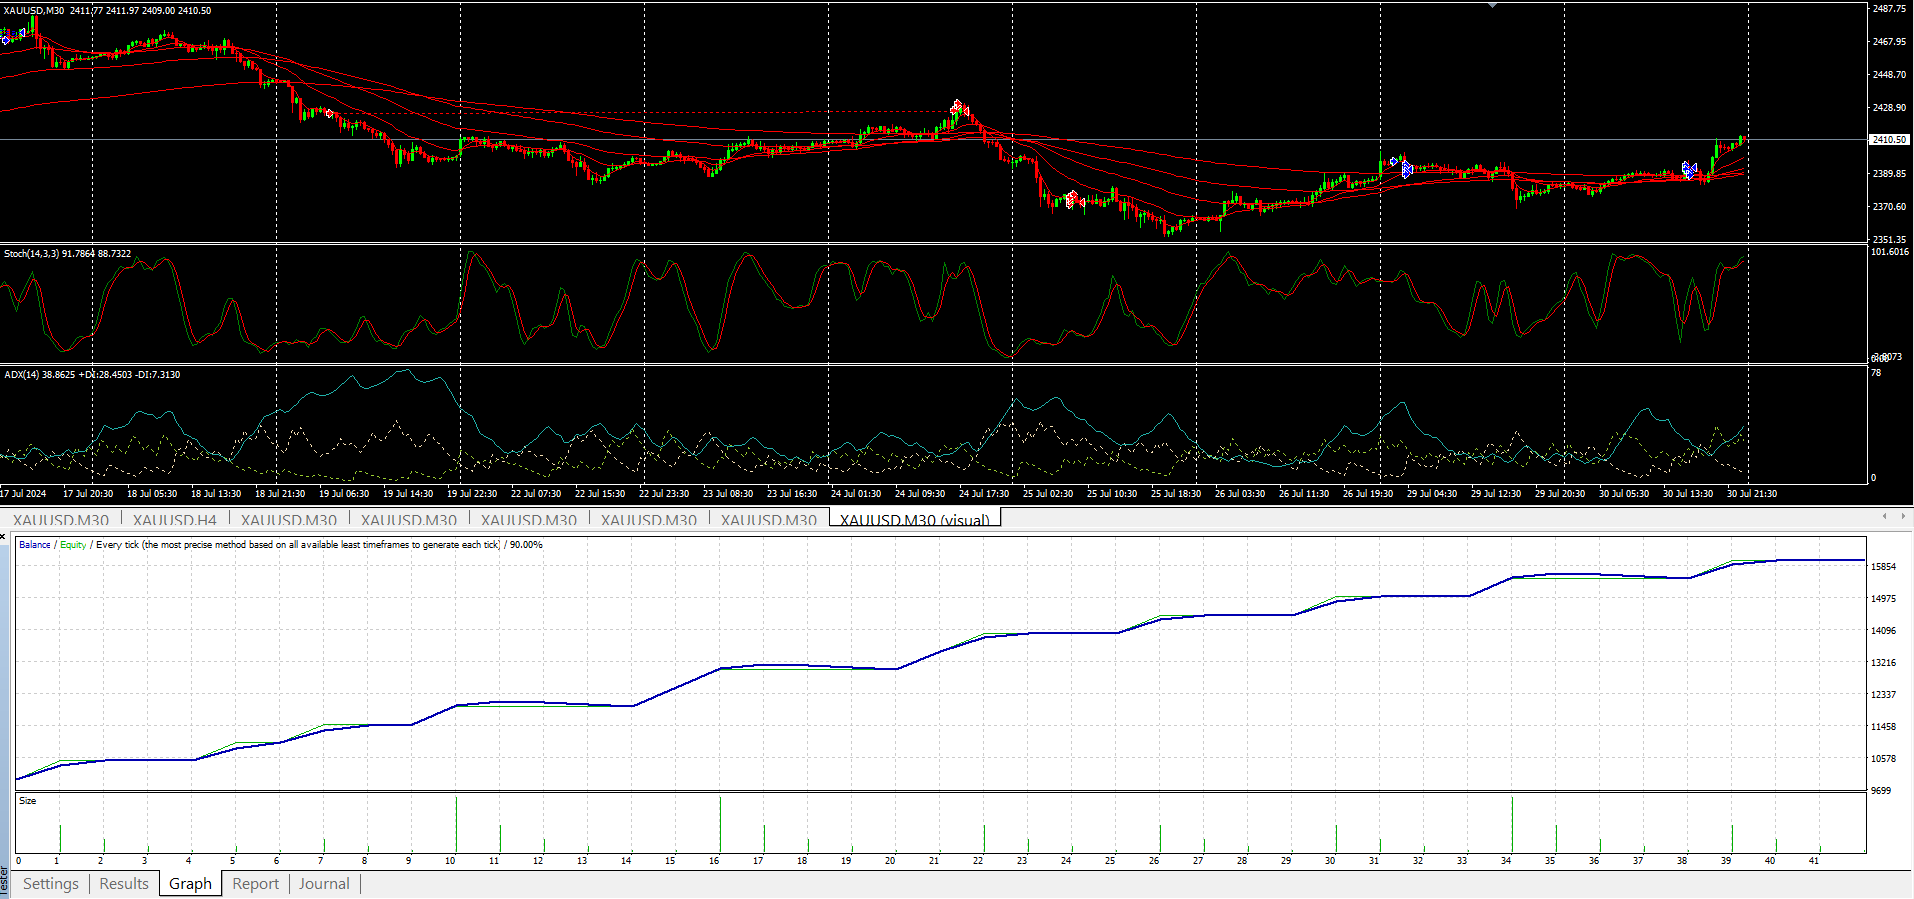
Task: Select red sell arrows at 24 Jul peak
Action: [958, 106]
